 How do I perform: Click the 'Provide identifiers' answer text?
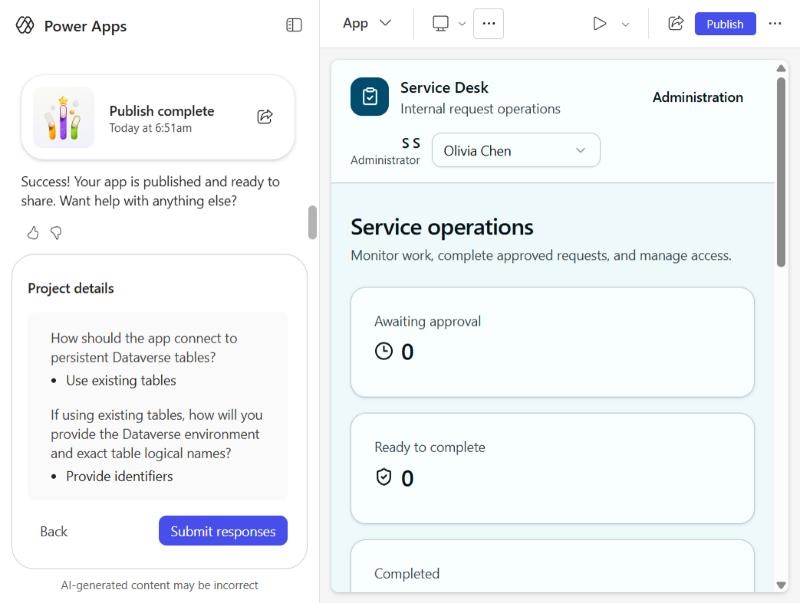[119, 476]
